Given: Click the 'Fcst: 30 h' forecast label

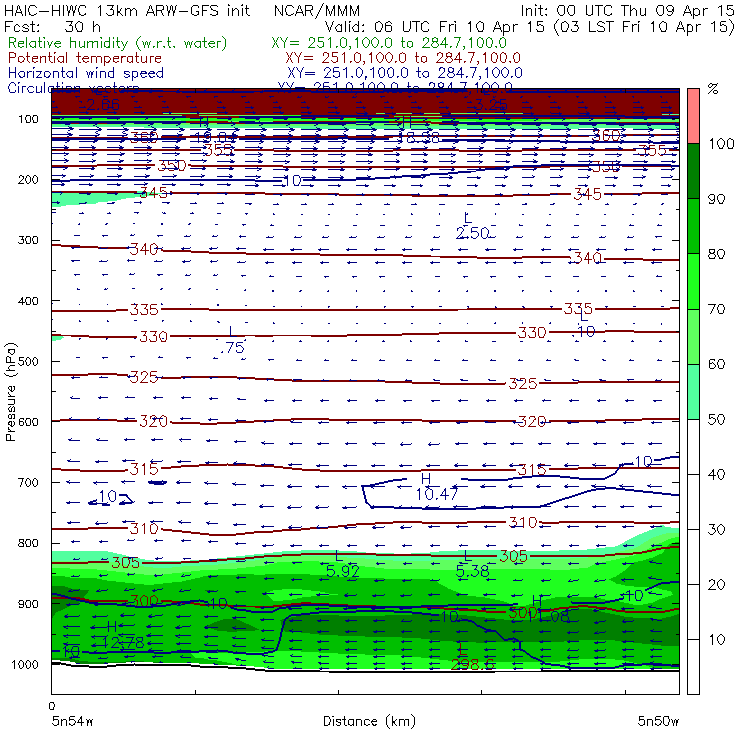Looking at the screenshot, I should click(x=52, y=26).
